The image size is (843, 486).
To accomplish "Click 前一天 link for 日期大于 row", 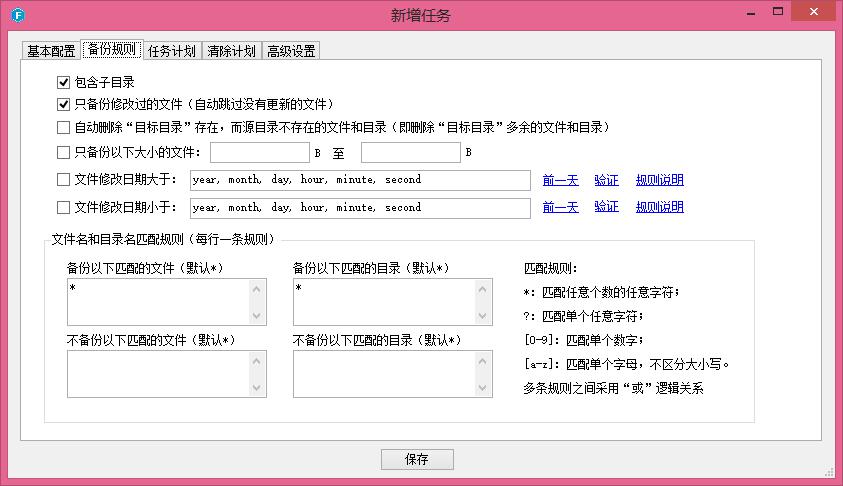I will click(560, 180).
